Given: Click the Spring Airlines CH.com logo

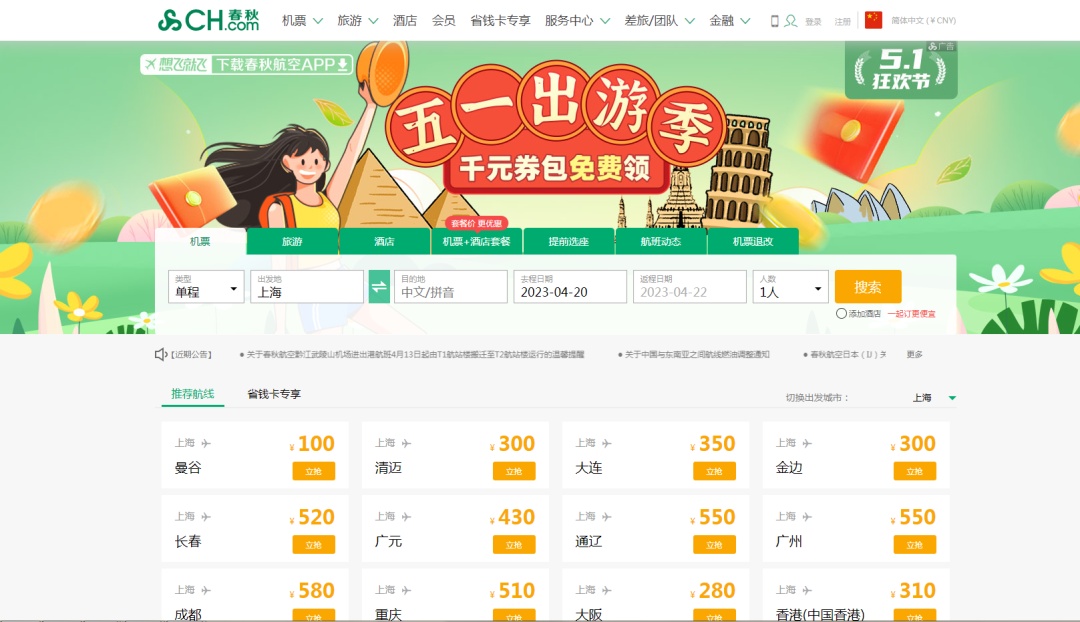Looking at the screenshot, I should click(208, 20).
